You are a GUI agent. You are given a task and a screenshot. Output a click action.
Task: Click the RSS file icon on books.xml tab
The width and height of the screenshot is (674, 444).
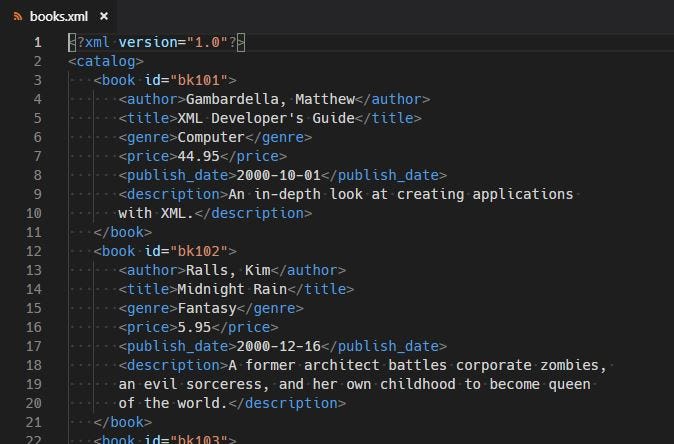(x=18, y=16)
